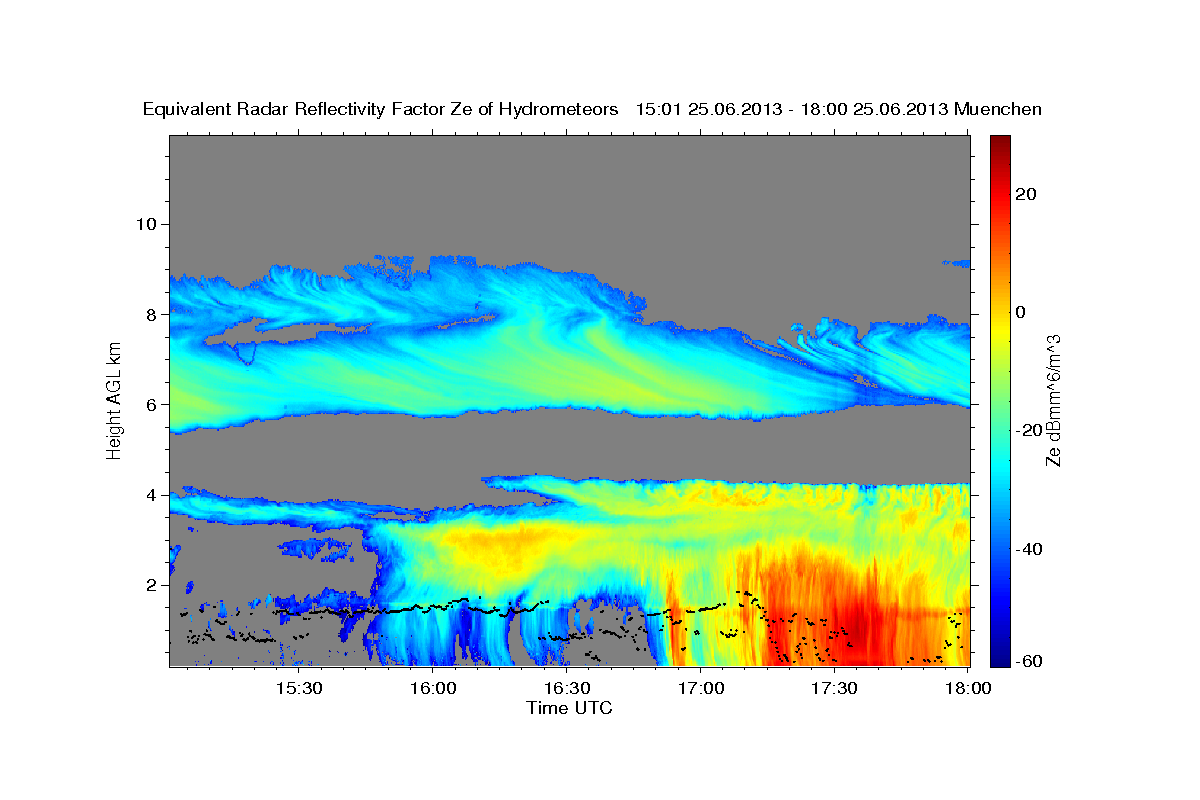Click the colorbar value label -20

pyautogui.click(x=1027, y=430)
